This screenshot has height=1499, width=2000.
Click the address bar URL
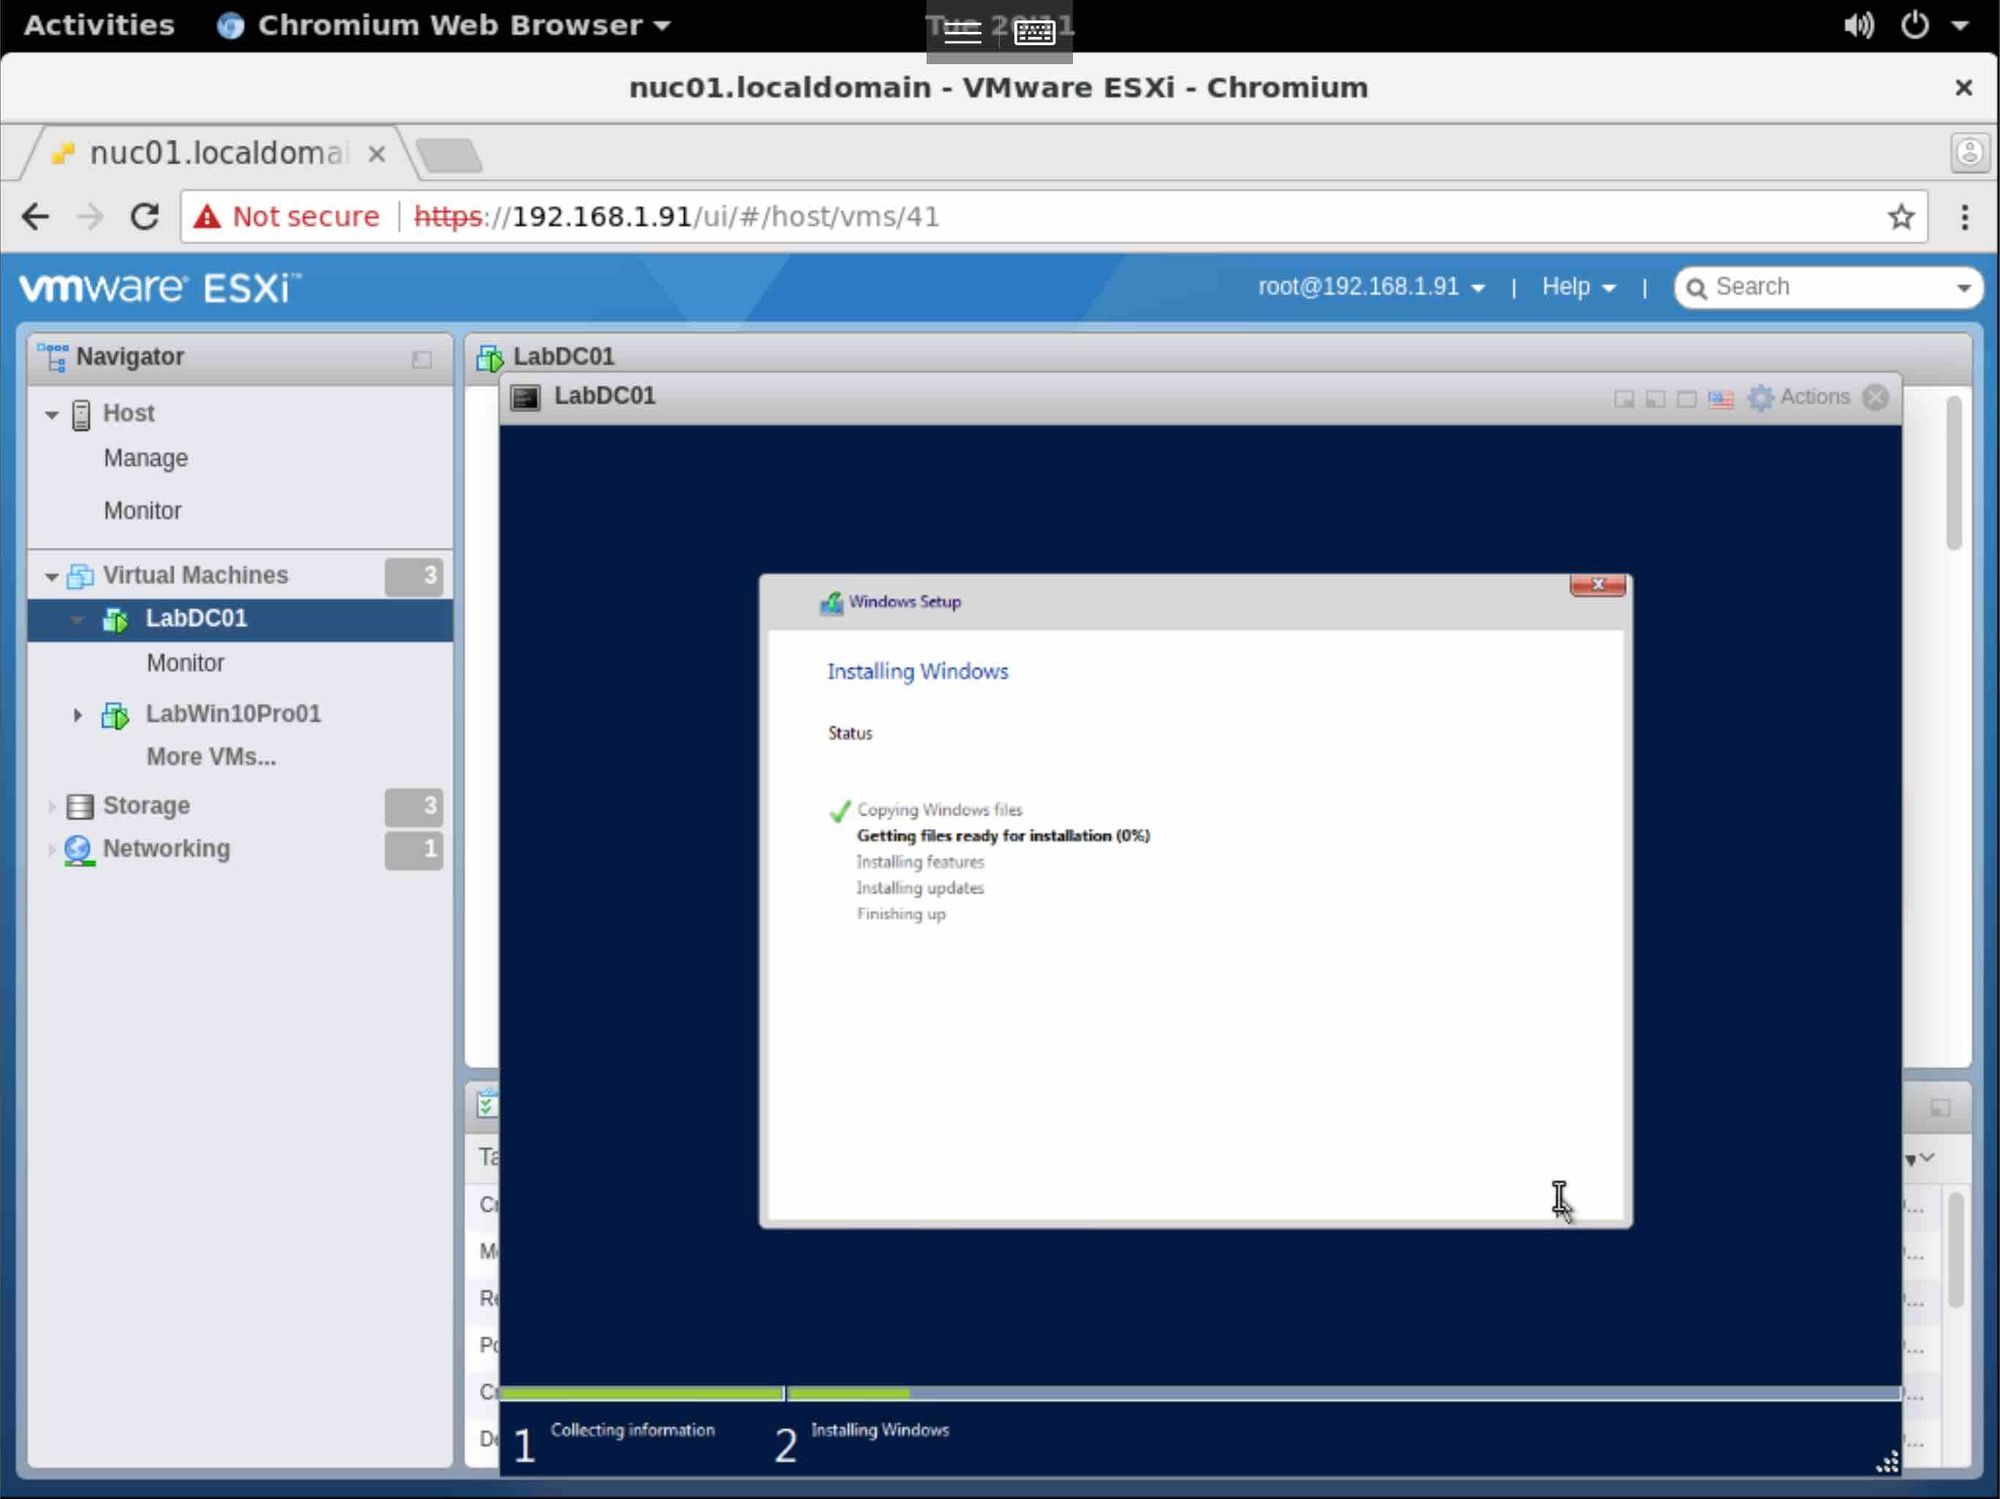[677, 217]
